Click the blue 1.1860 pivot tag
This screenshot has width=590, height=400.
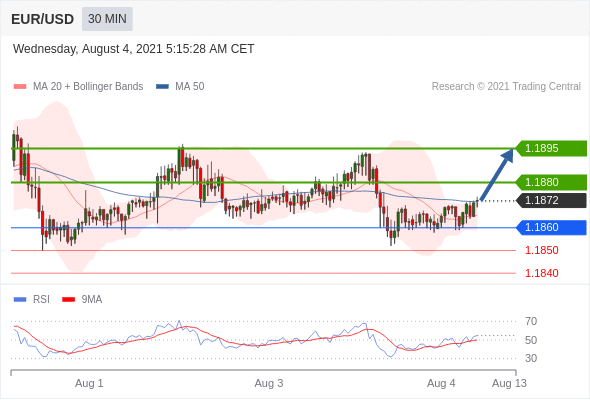pyautogui.click(x=551, y=227)
